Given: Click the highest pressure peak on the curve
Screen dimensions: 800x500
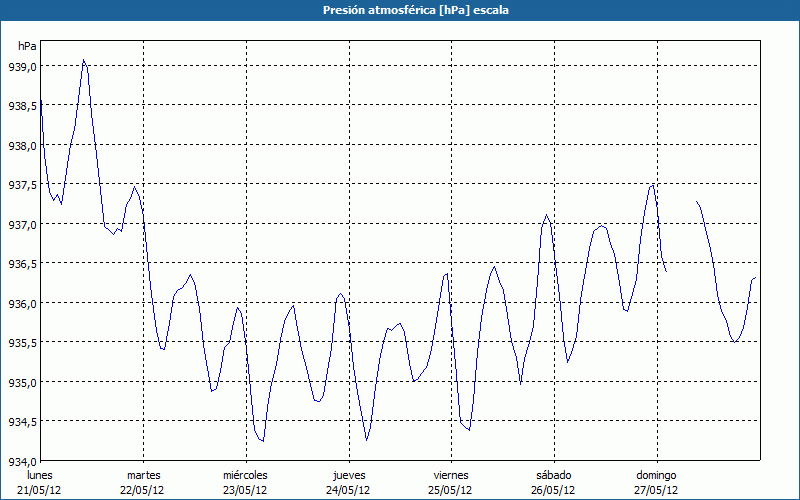Looking at the screenshot, I should (x=84, y=60).
